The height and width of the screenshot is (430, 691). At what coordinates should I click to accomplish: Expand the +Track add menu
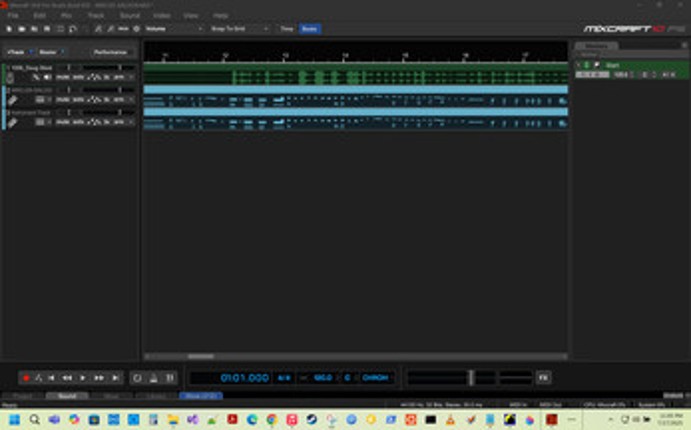[x=18, y=52]
